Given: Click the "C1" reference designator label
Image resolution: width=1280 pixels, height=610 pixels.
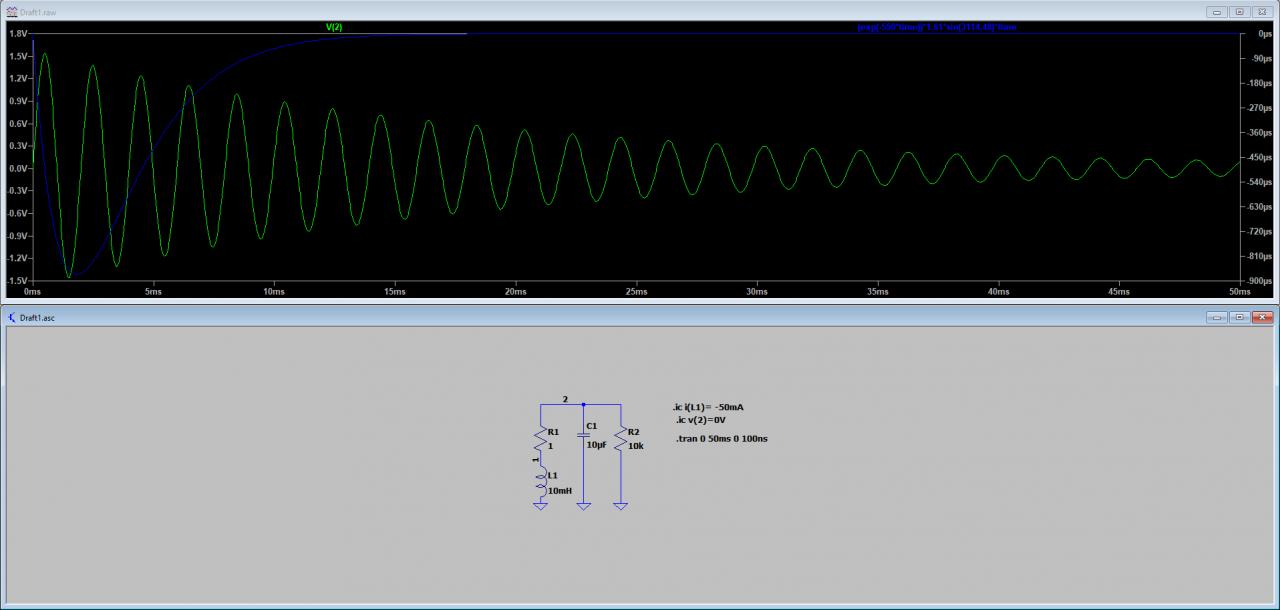Looking at the screenshot, I should pos(592,426).
